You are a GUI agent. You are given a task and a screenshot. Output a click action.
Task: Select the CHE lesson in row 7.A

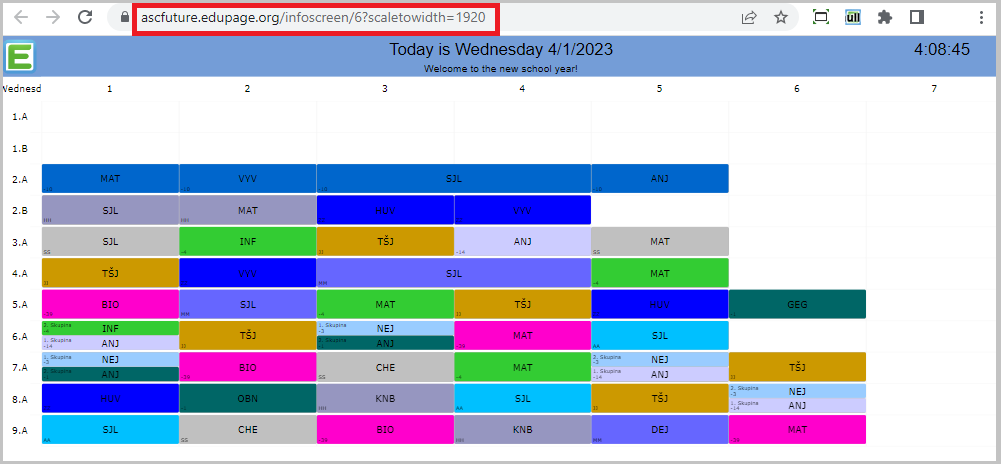385,367
